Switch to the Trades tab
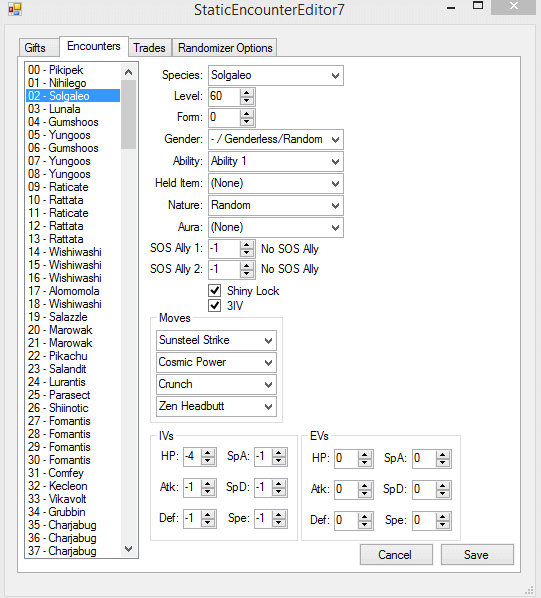This screenshot has height=598, width=541. [x=149, y=48]
